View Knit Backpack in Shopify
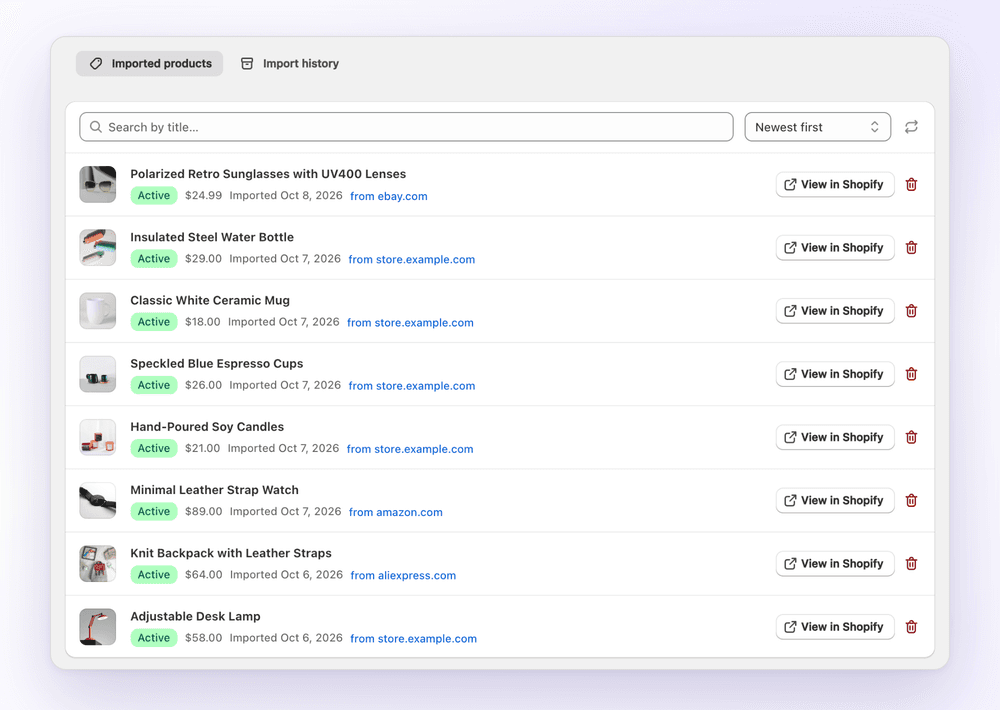1000x710 pixels. click(x=835, y=563)
